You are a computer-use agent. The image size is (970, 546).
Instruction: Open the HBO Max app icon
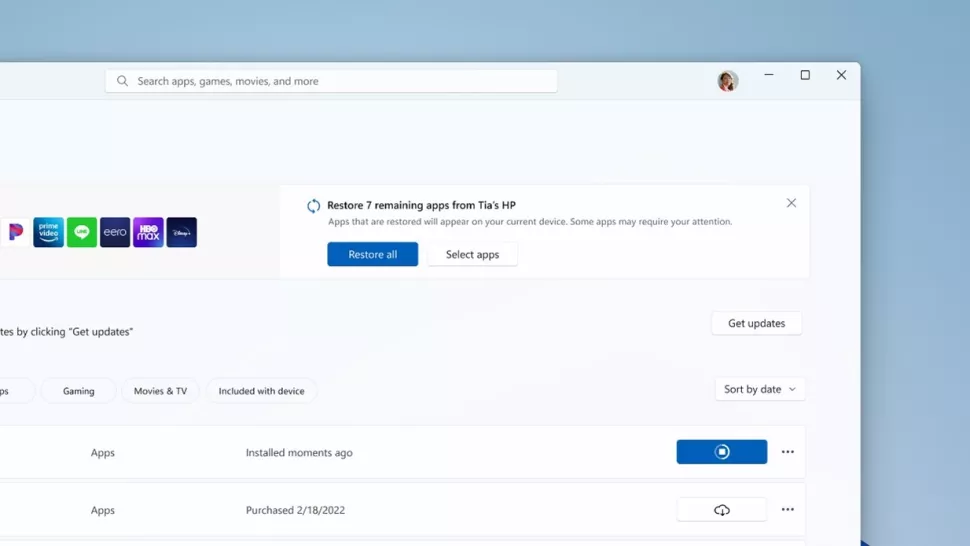coord(148,232)
